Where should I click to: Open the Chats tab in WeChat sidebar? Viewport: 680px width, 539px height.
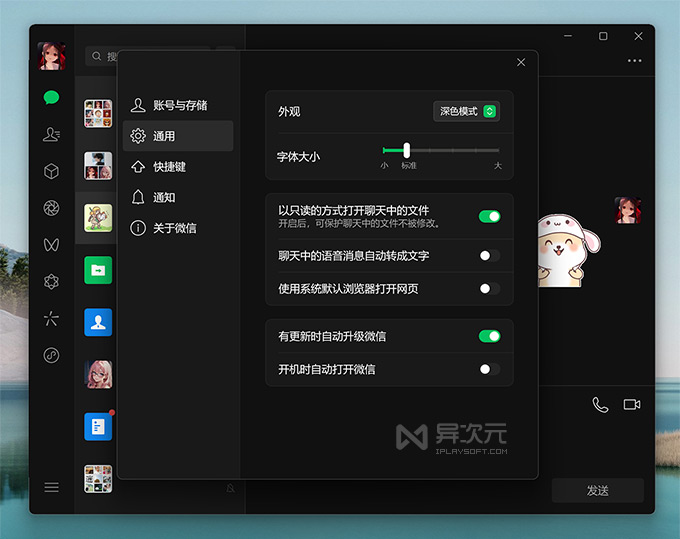coord(51,98)
